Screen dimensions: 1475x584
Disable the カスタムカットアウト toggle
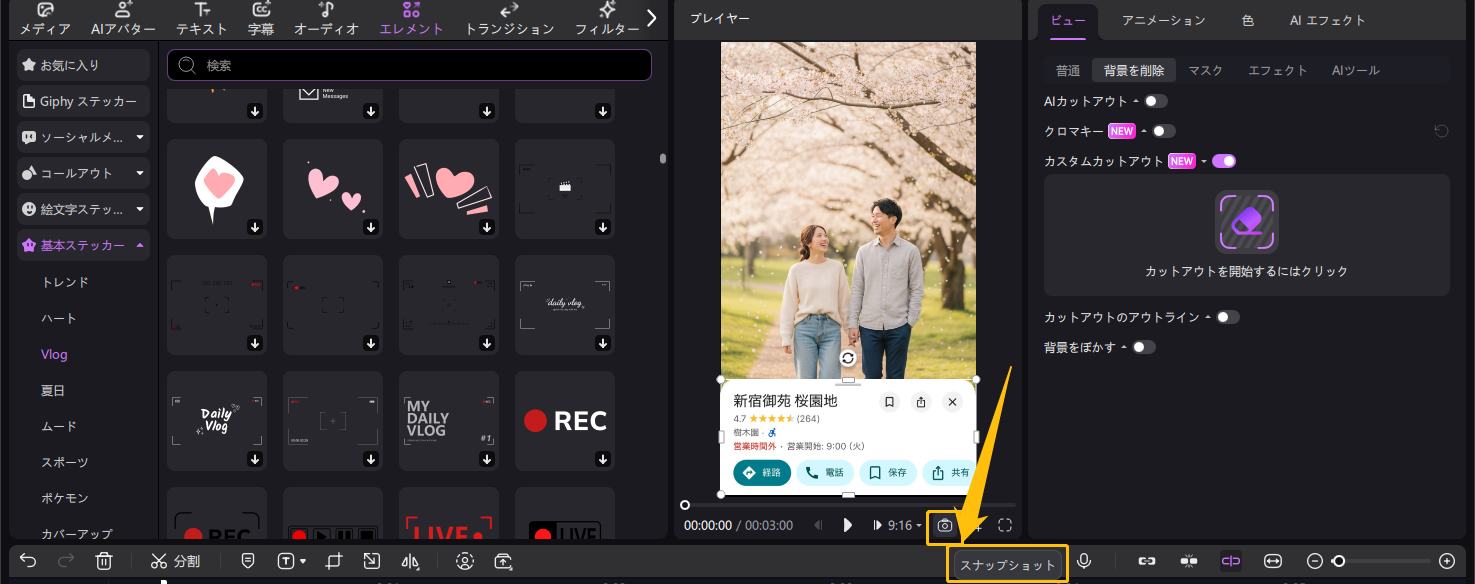(x=1224, y=161)
